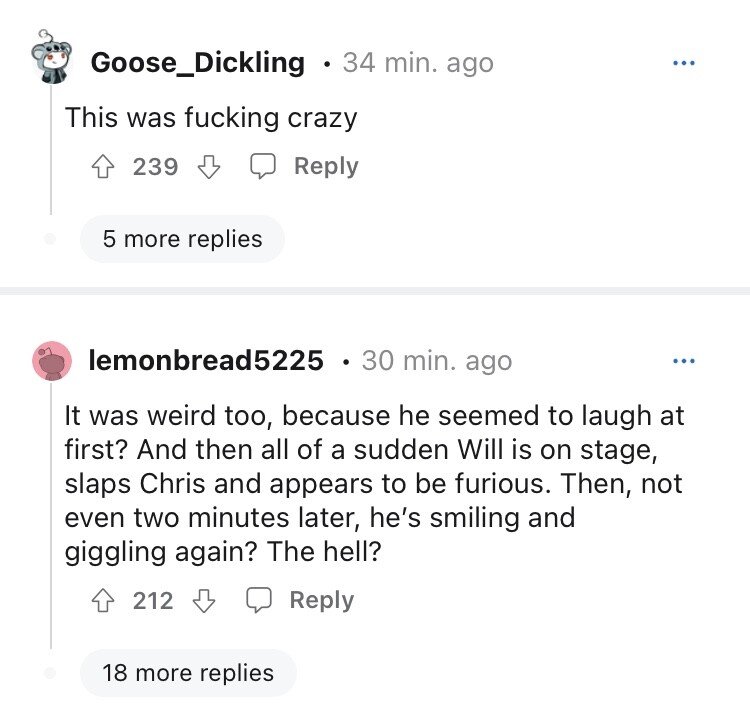
Task: Visit the Goose_Dickling username link
Action: point(197,63)
